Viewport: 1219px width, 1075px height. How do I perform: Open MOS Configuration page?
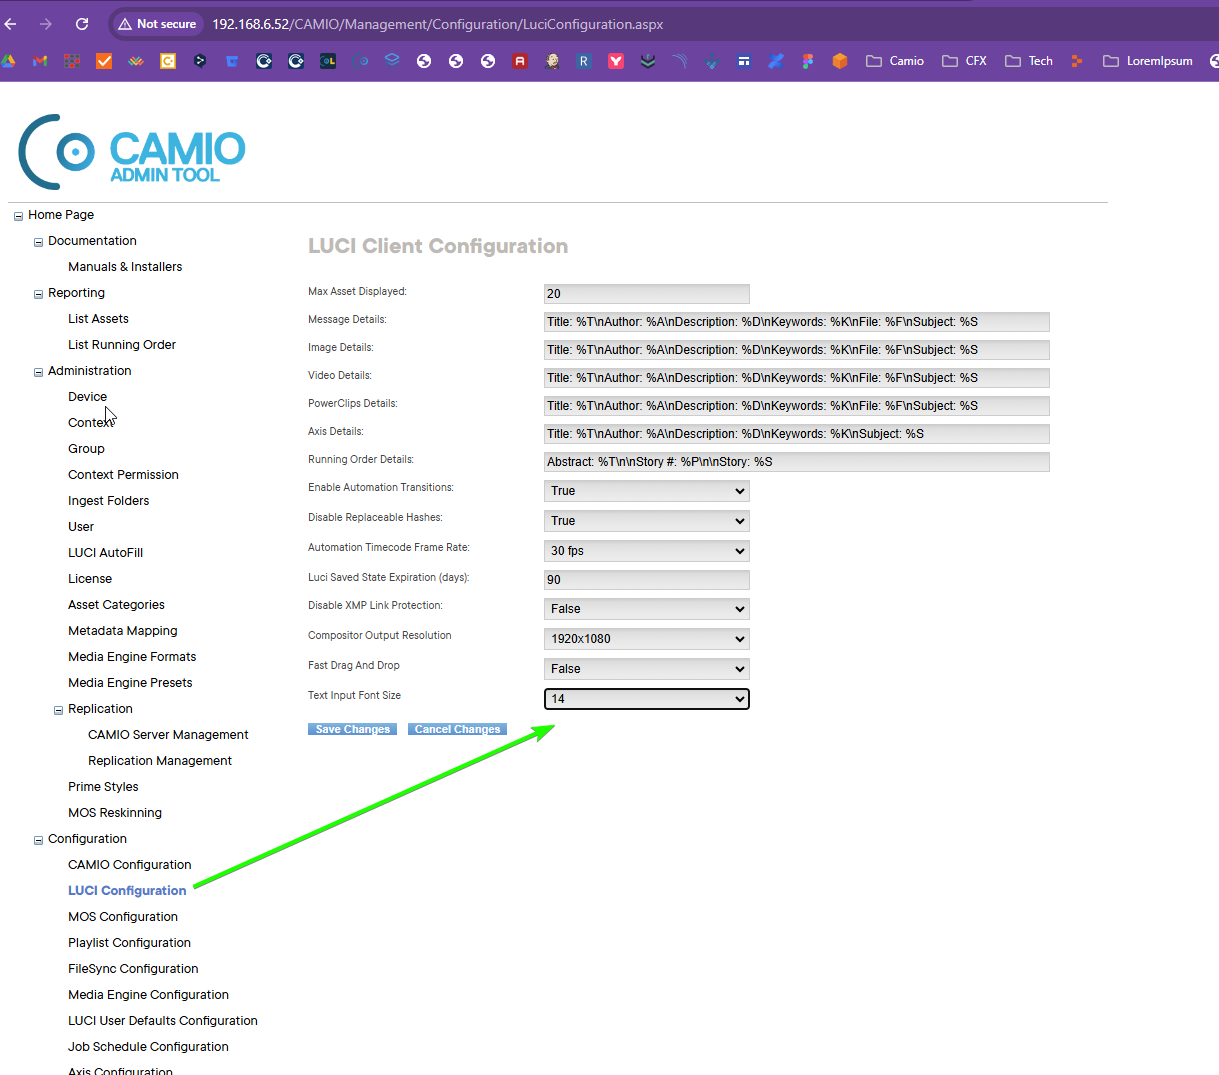point(123,917)
